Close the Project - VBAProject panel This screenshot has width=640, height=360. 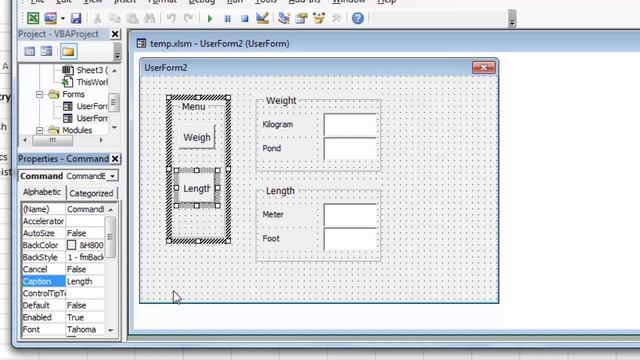[115, 34]
